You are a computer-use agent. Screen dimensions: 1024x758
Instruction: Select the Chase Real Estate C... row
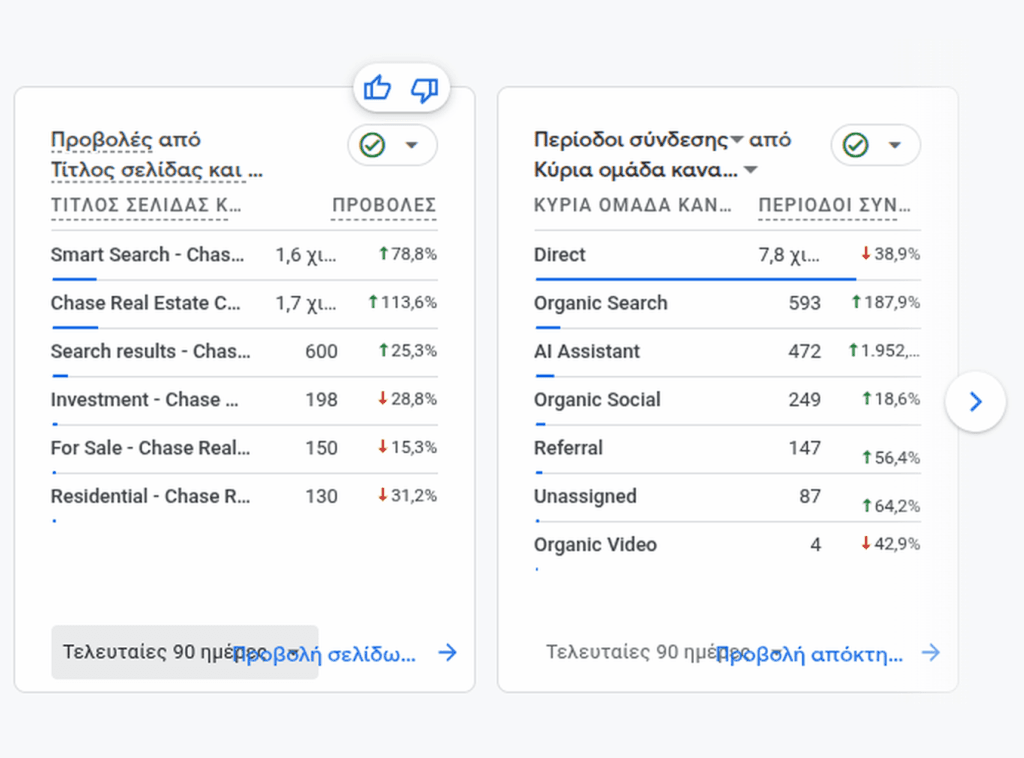point(244,304)
